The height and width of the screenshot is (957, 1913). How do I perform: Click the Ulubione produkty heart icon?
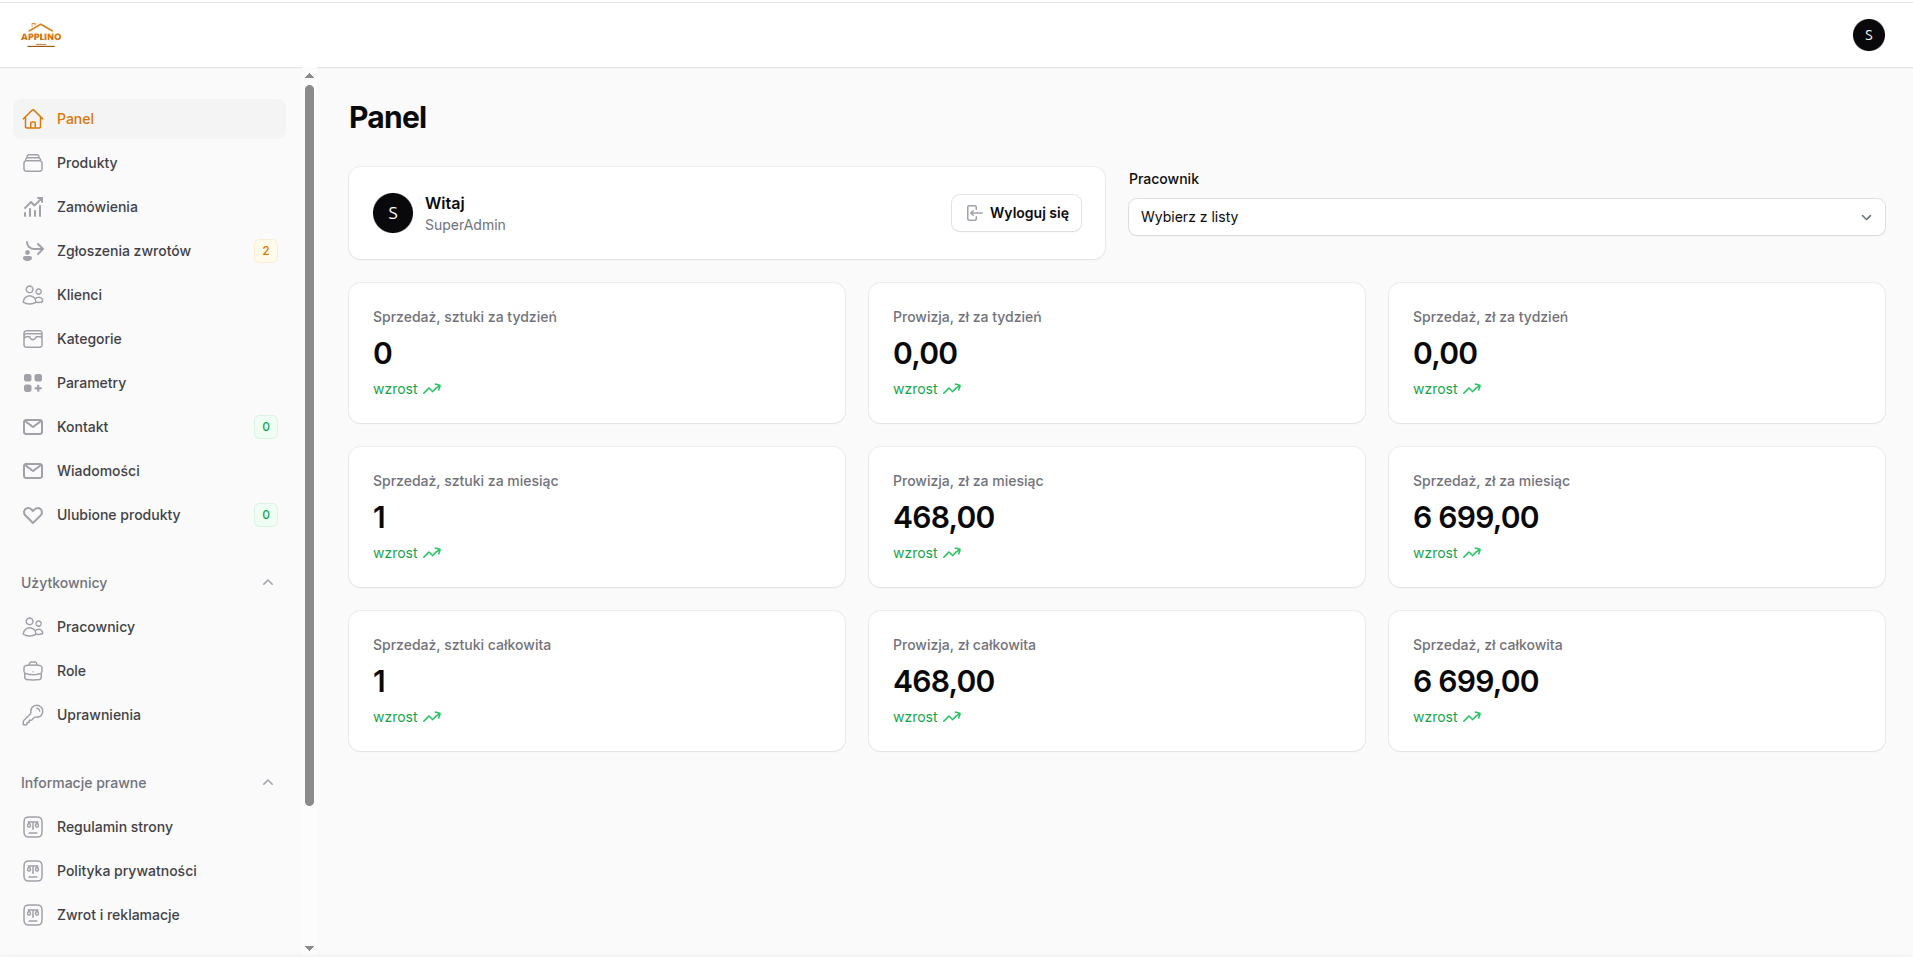[x=33, y=515]
